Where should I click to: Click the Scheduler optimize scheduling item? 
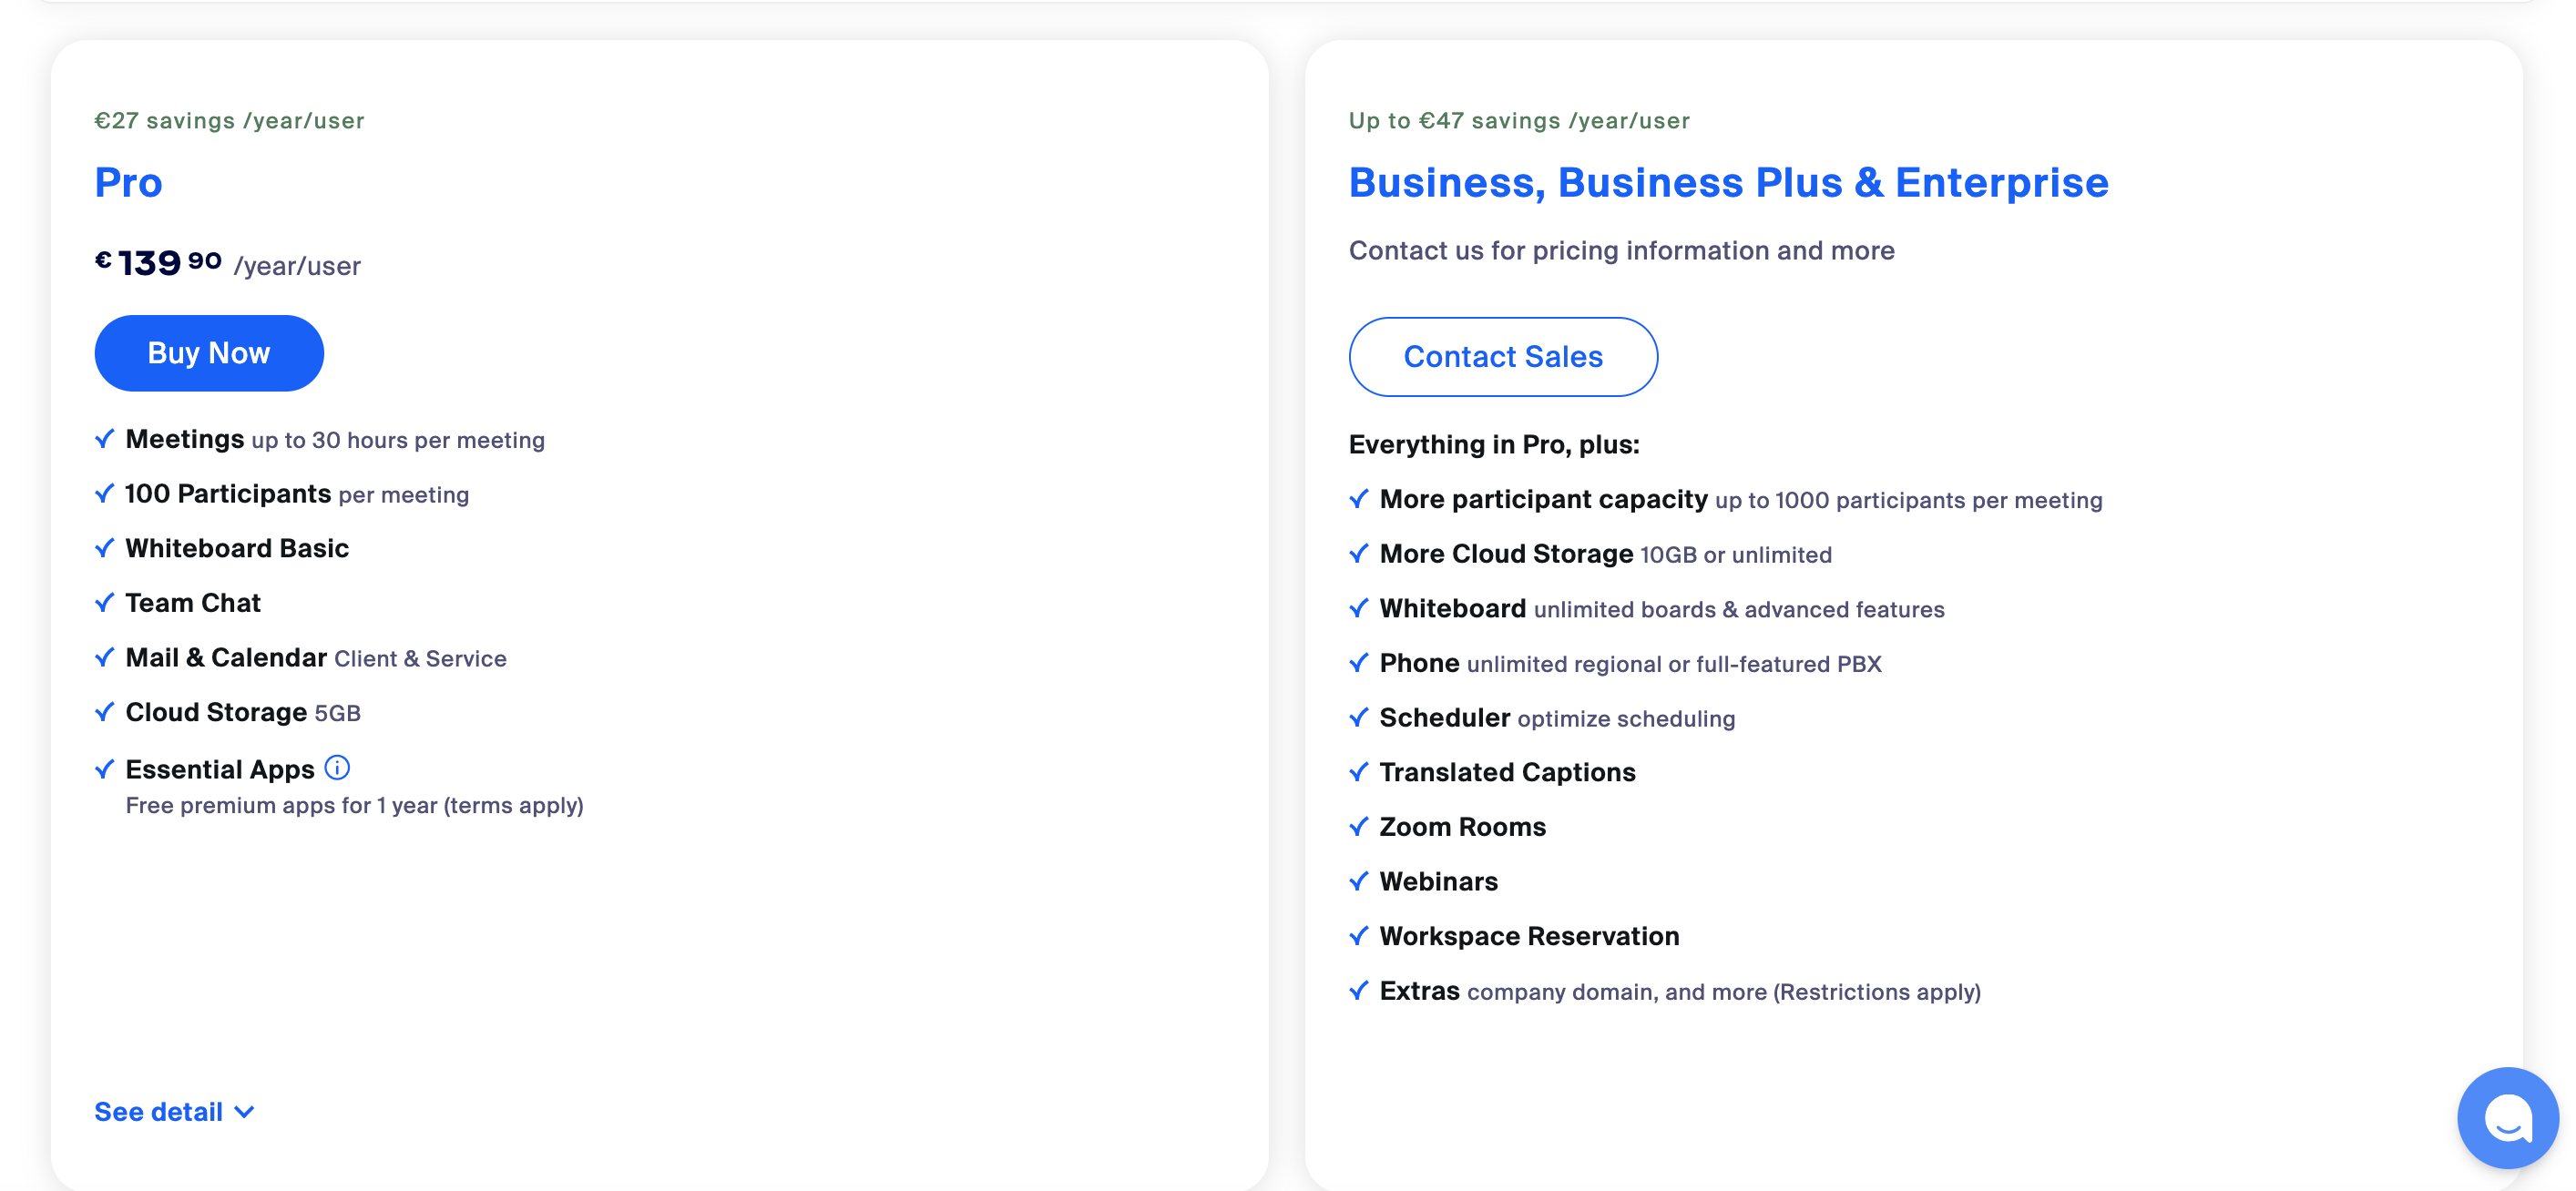pyautogui.click(x=1556, y=718)
